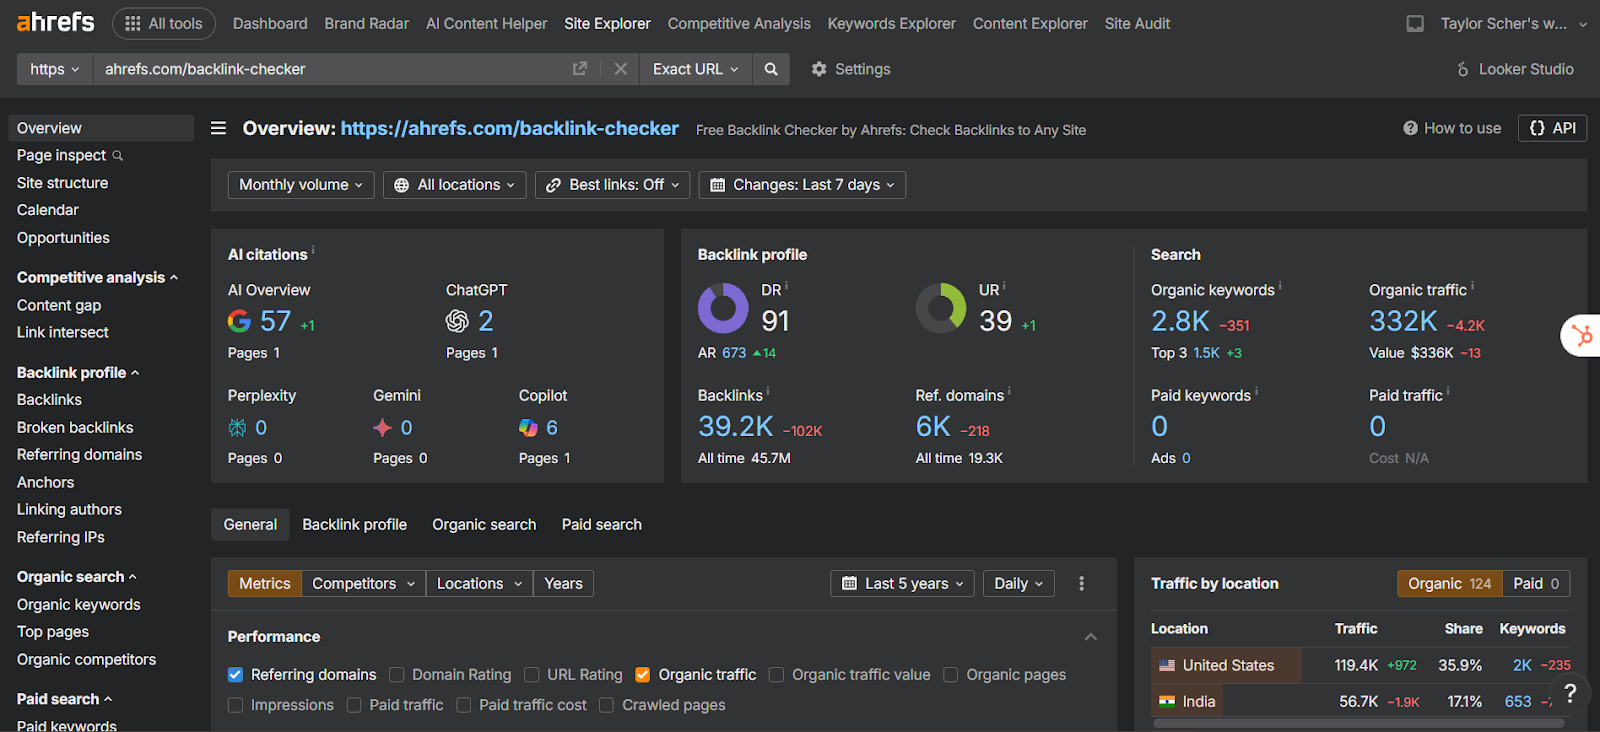Screen dimensions: 1600x732
Task: Click the 39.2K backlinks value
Action: coord(736,427)
